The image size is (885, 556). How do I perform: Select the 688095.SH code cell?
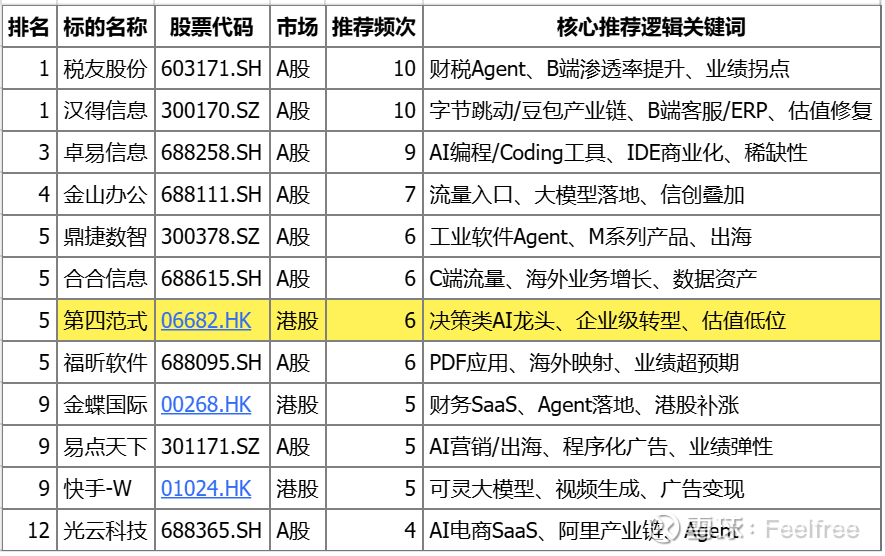212,362
